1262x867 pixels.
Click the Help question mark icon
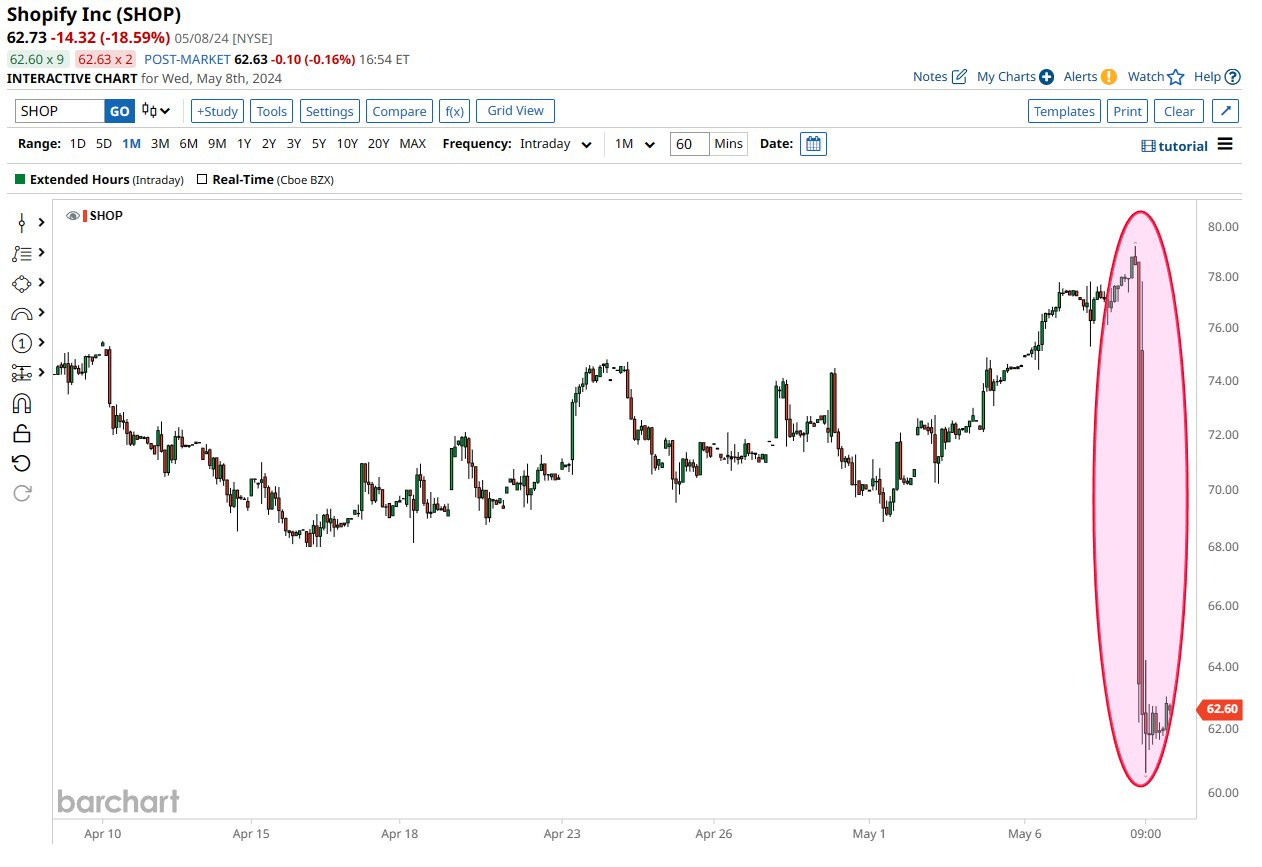click(1233, 77)
